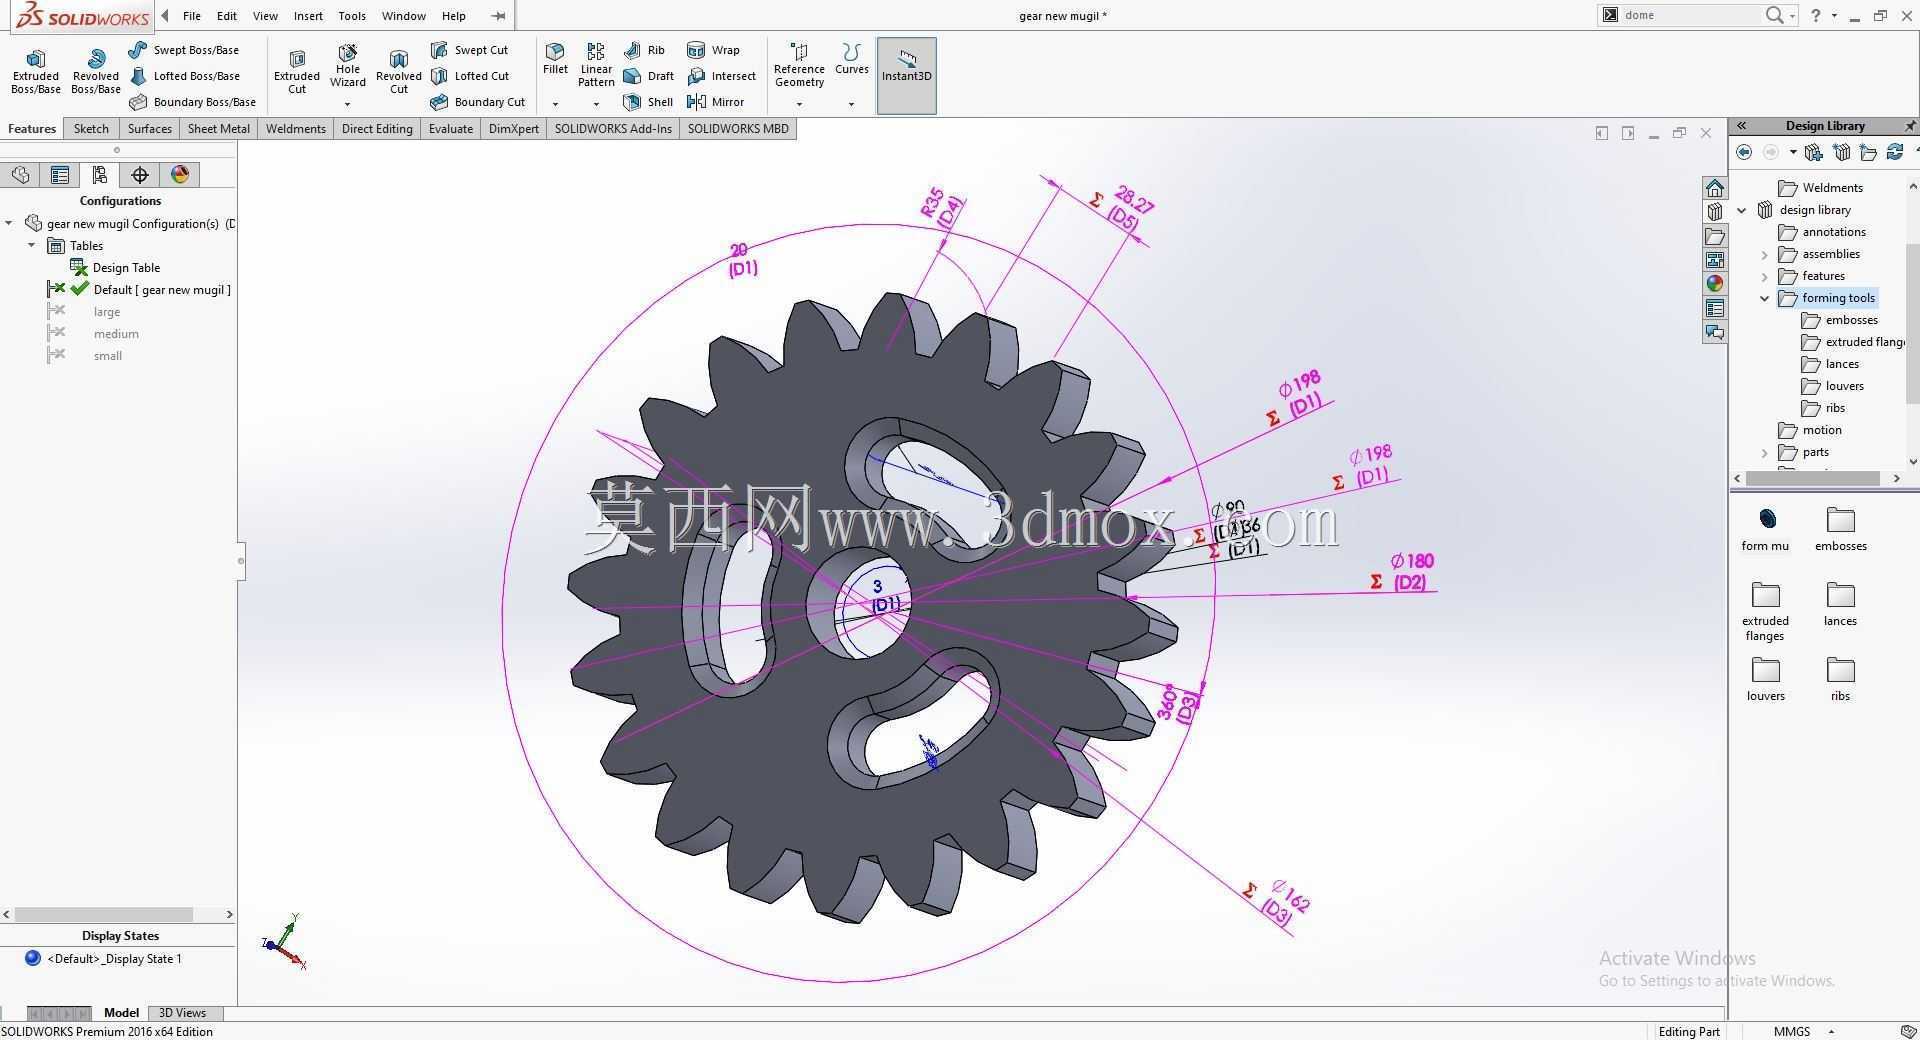The image size is (1920, 1040).
Task: Switch to DisplayManager color-ball tab
Action: click(180, 175)
